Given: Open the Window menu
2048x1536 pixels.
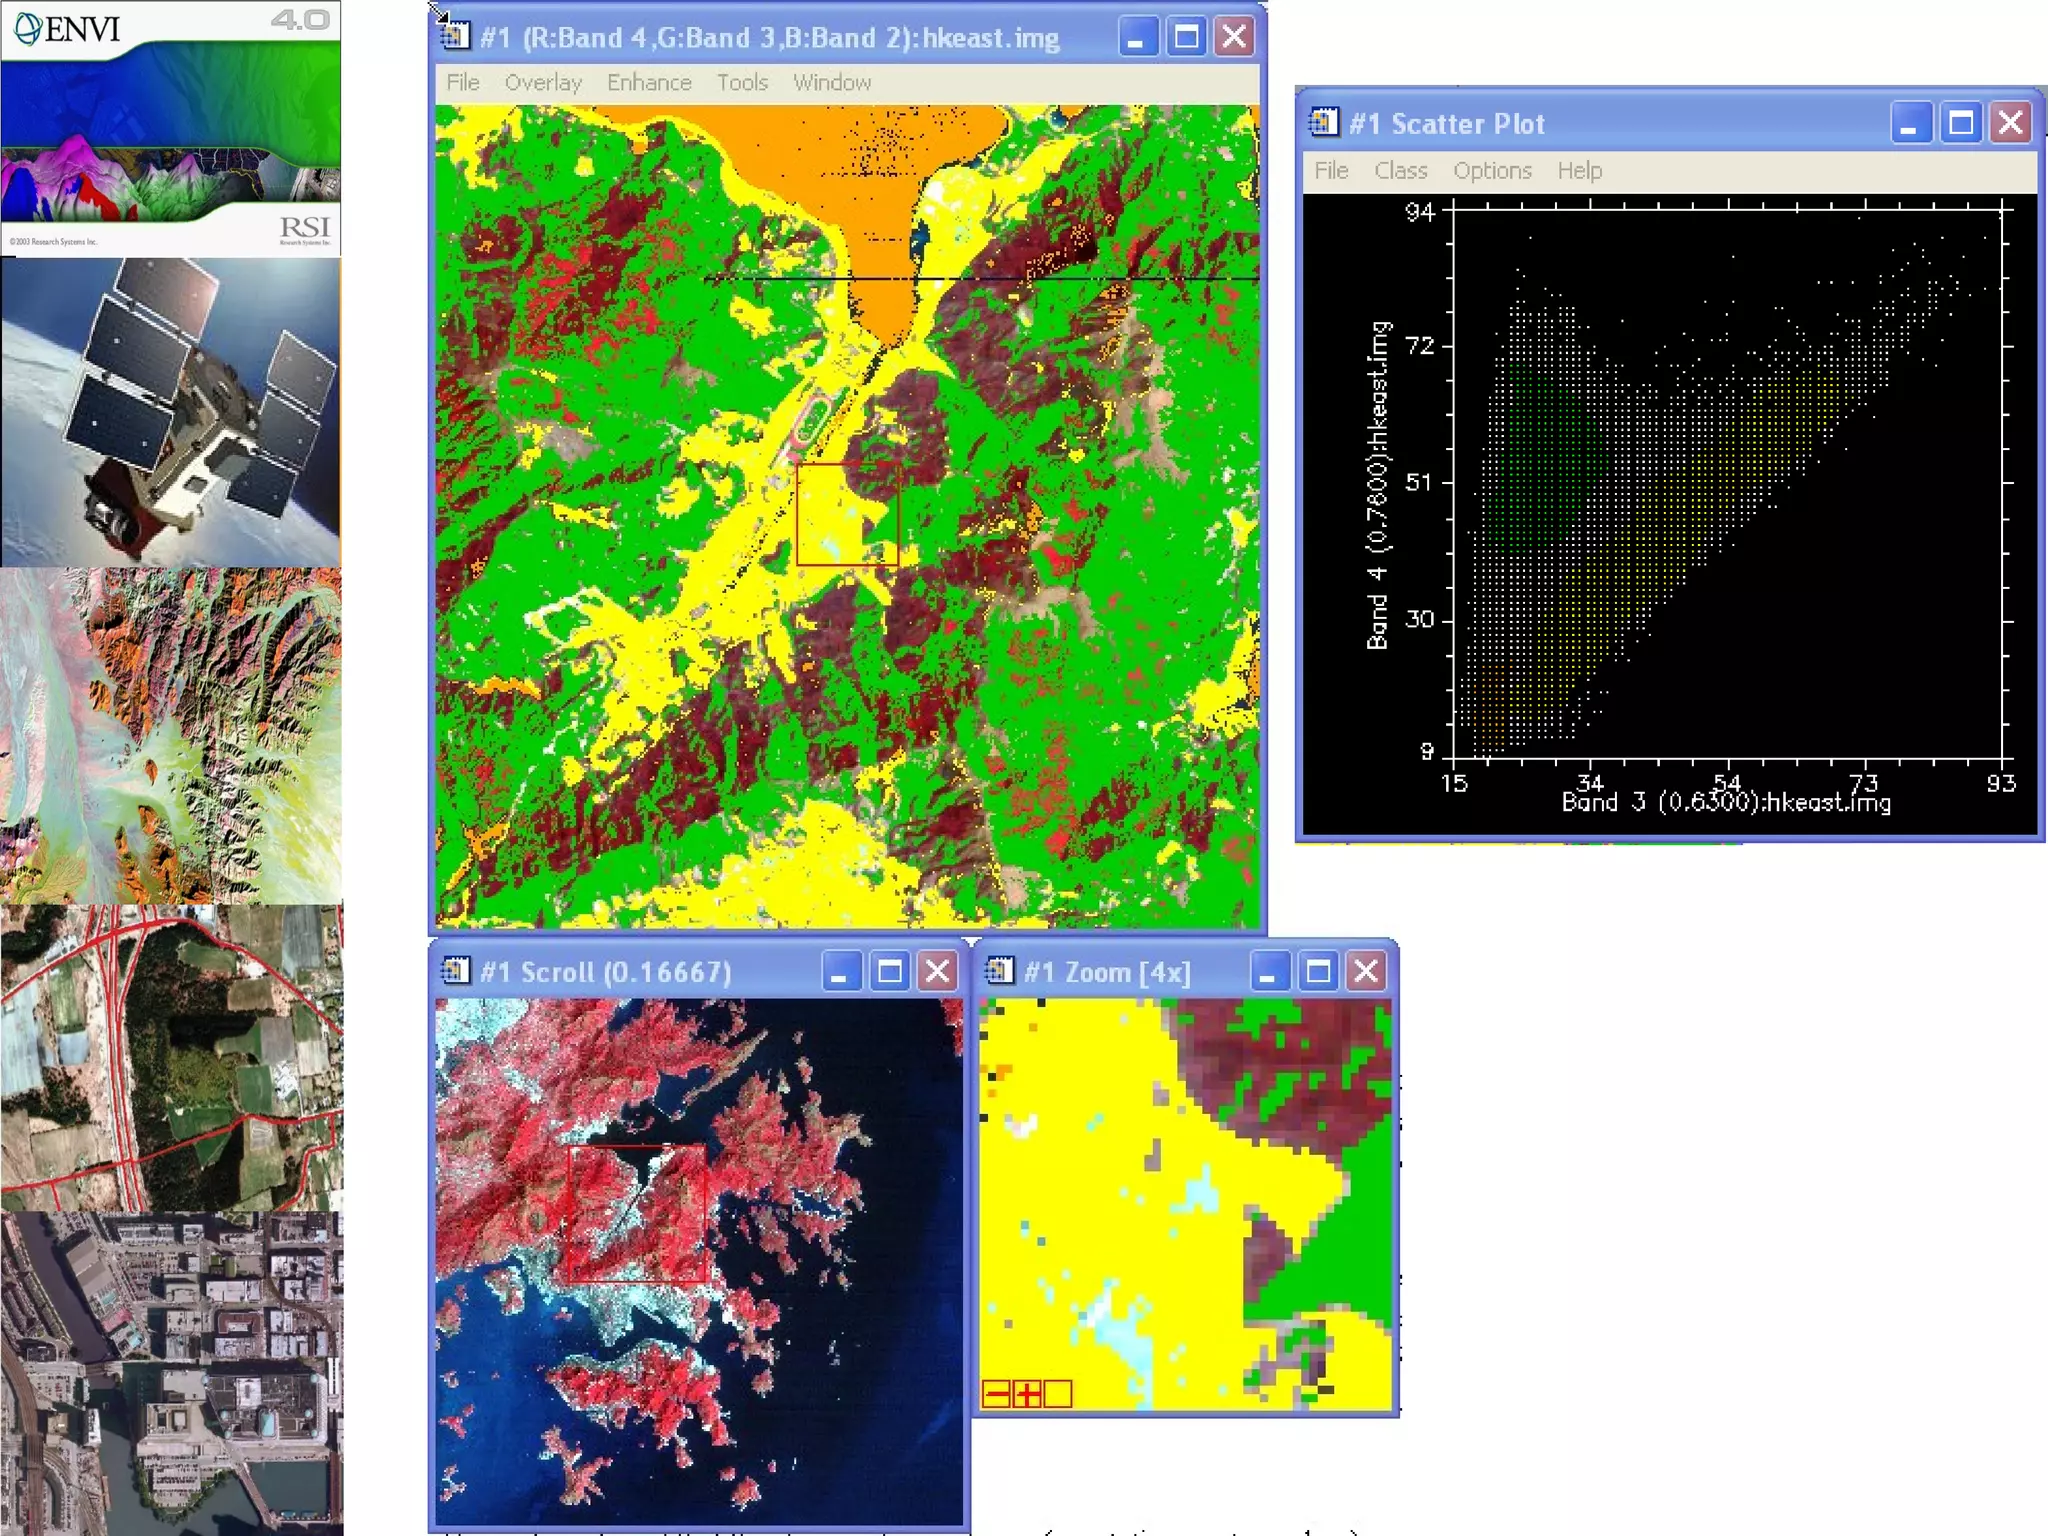Looking at the screenshot, I should [832, 83].
